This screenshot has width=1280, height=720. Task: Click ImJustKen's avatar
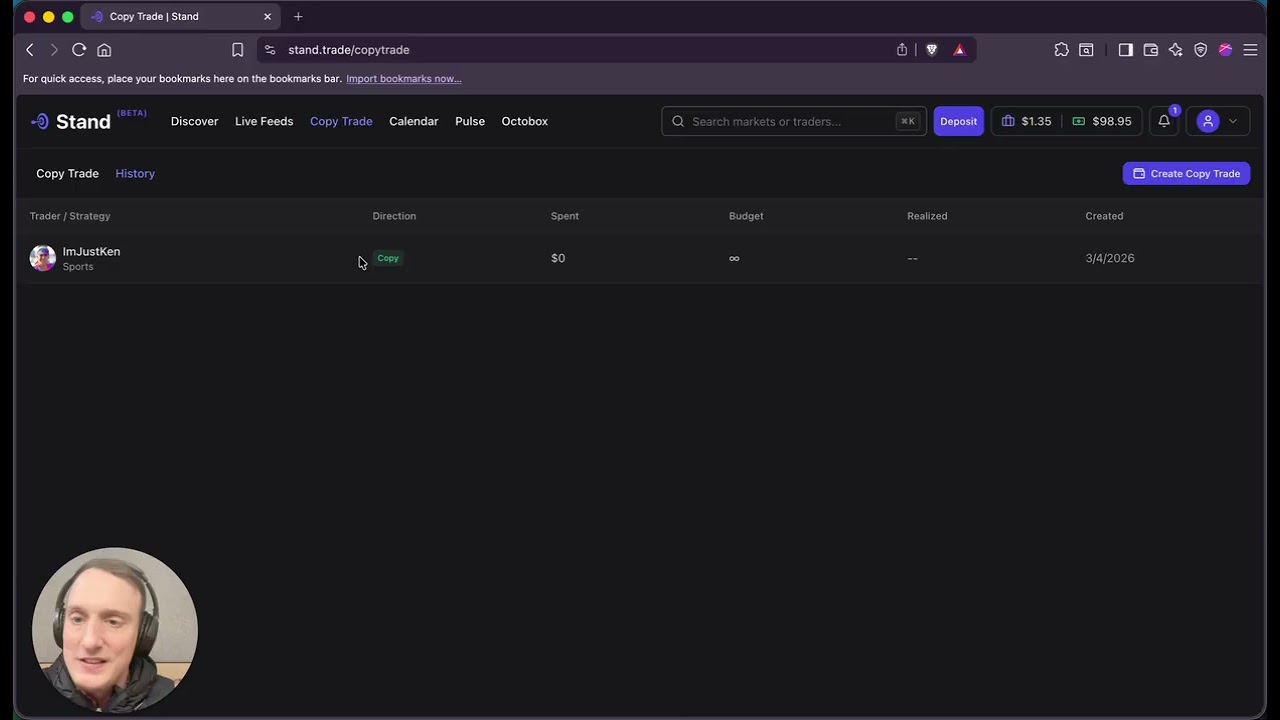(x=43, y=258)
